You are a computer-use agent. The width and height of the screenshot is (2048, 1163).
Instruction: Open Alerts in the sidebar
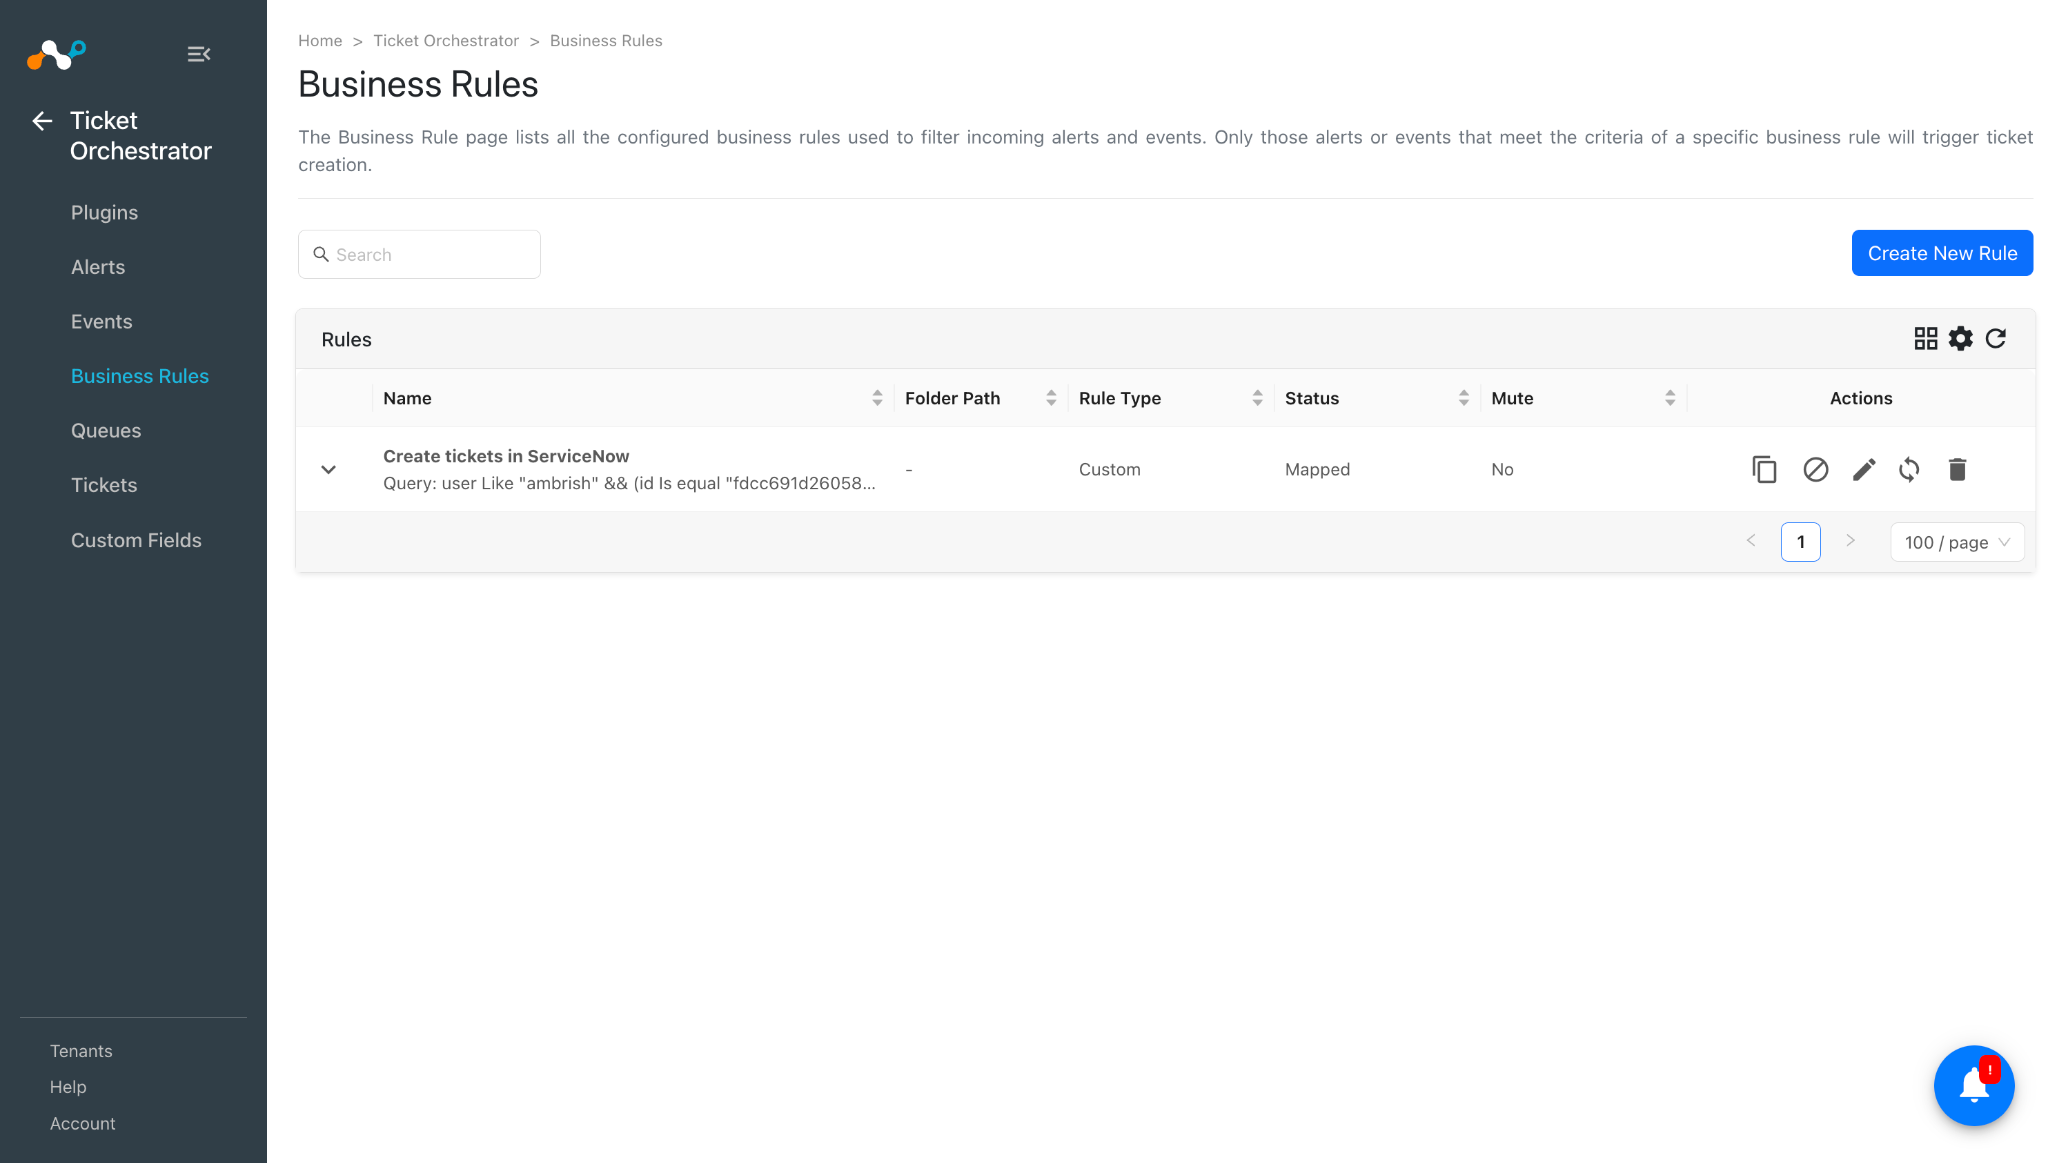coord(98,267)
